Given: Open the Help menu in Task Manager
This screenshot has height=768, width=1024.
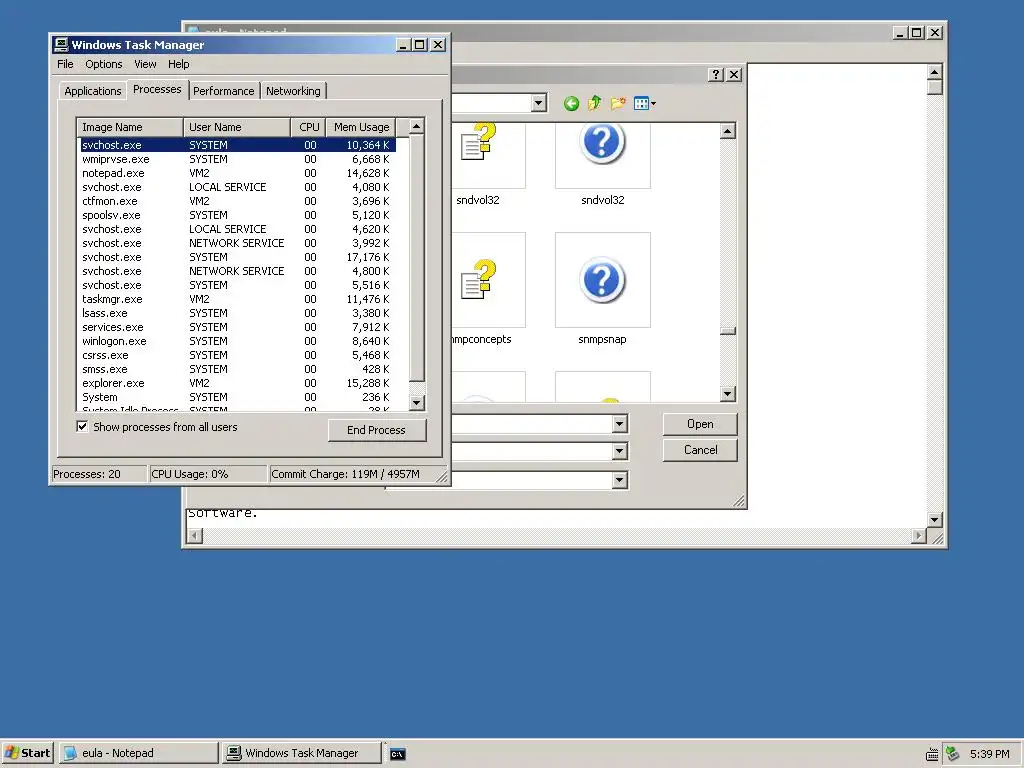Looking at the screenshot, I should tap(178, 64).
